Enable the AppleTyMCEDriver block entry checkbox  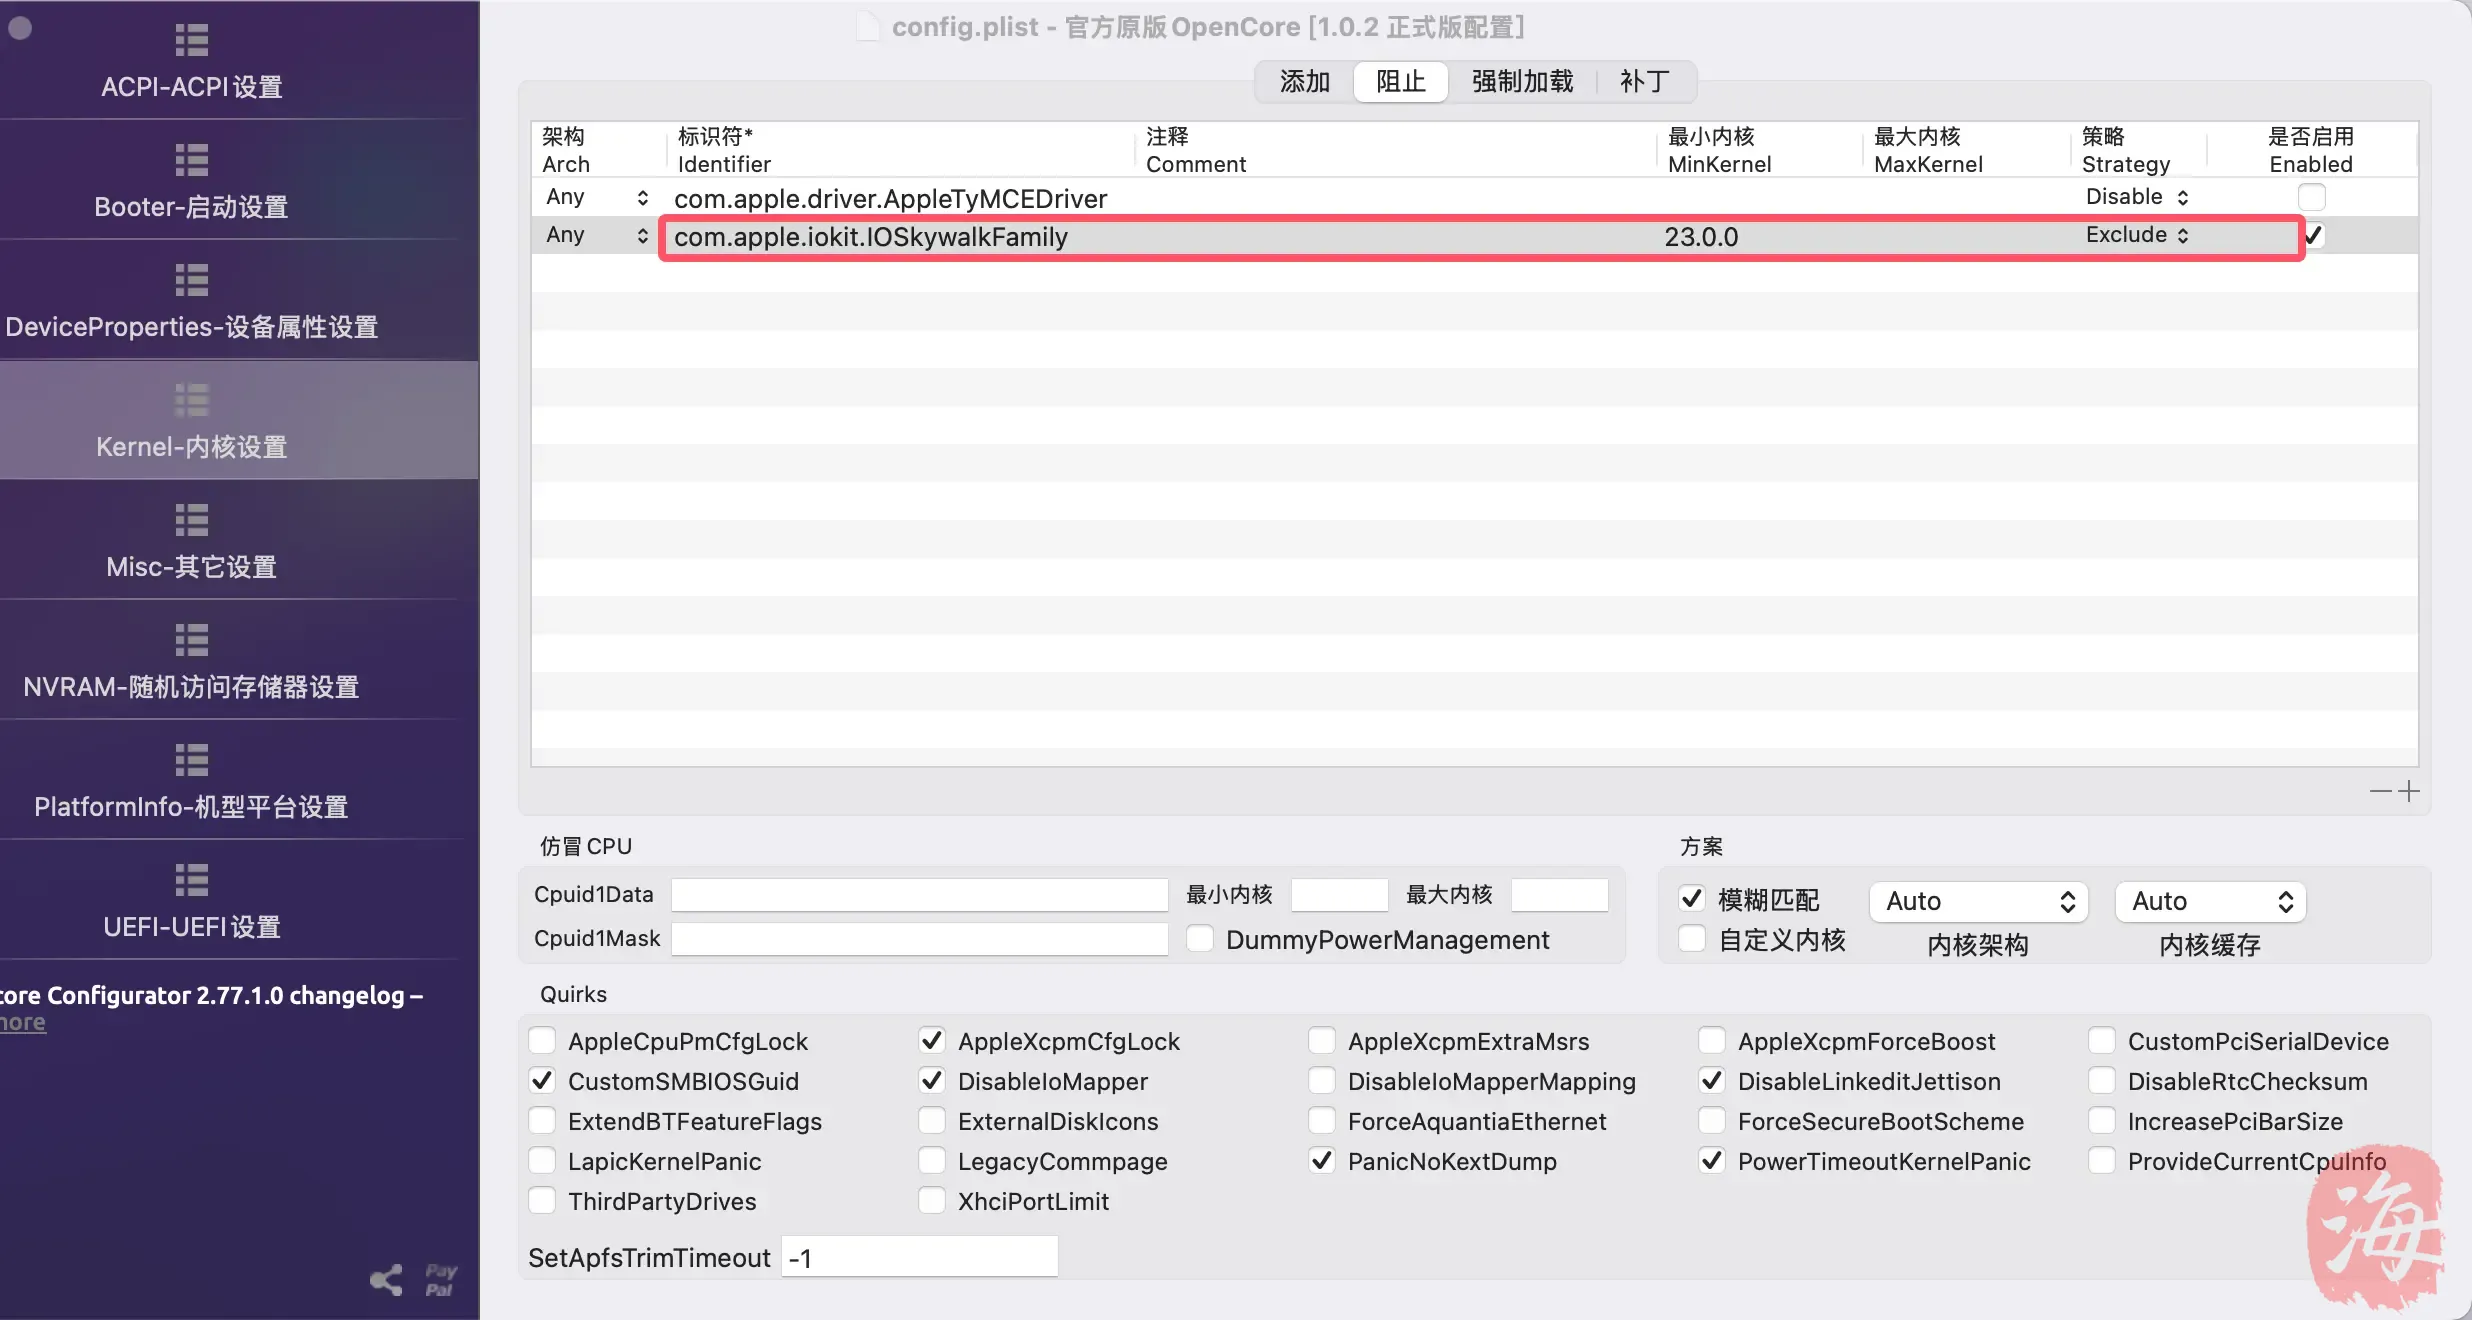pos(2311,197)
